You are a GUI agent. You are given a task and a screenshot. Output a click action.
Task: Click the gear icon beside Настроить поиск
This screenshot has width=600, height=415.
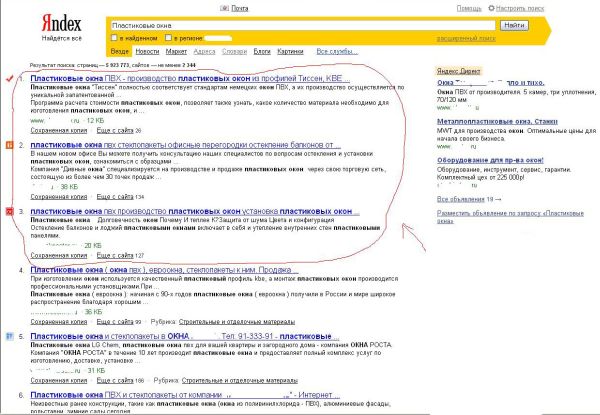(x=491, y=8)
